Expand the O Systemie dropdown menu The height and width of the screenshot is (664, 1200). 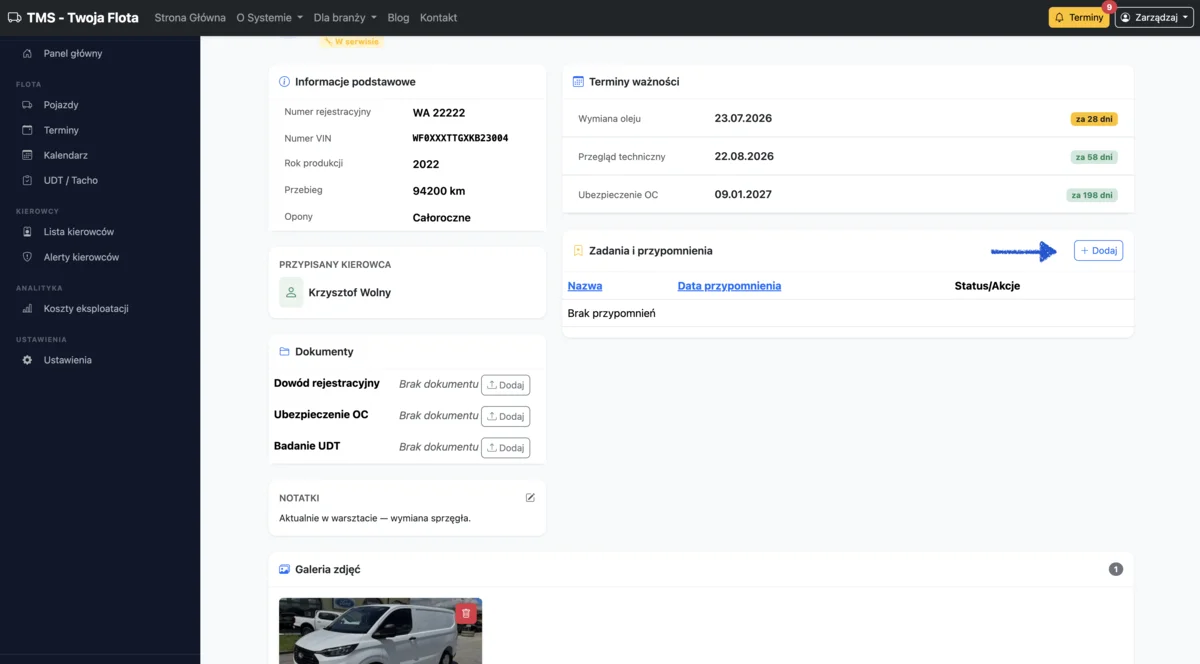[x=269, y=18]
